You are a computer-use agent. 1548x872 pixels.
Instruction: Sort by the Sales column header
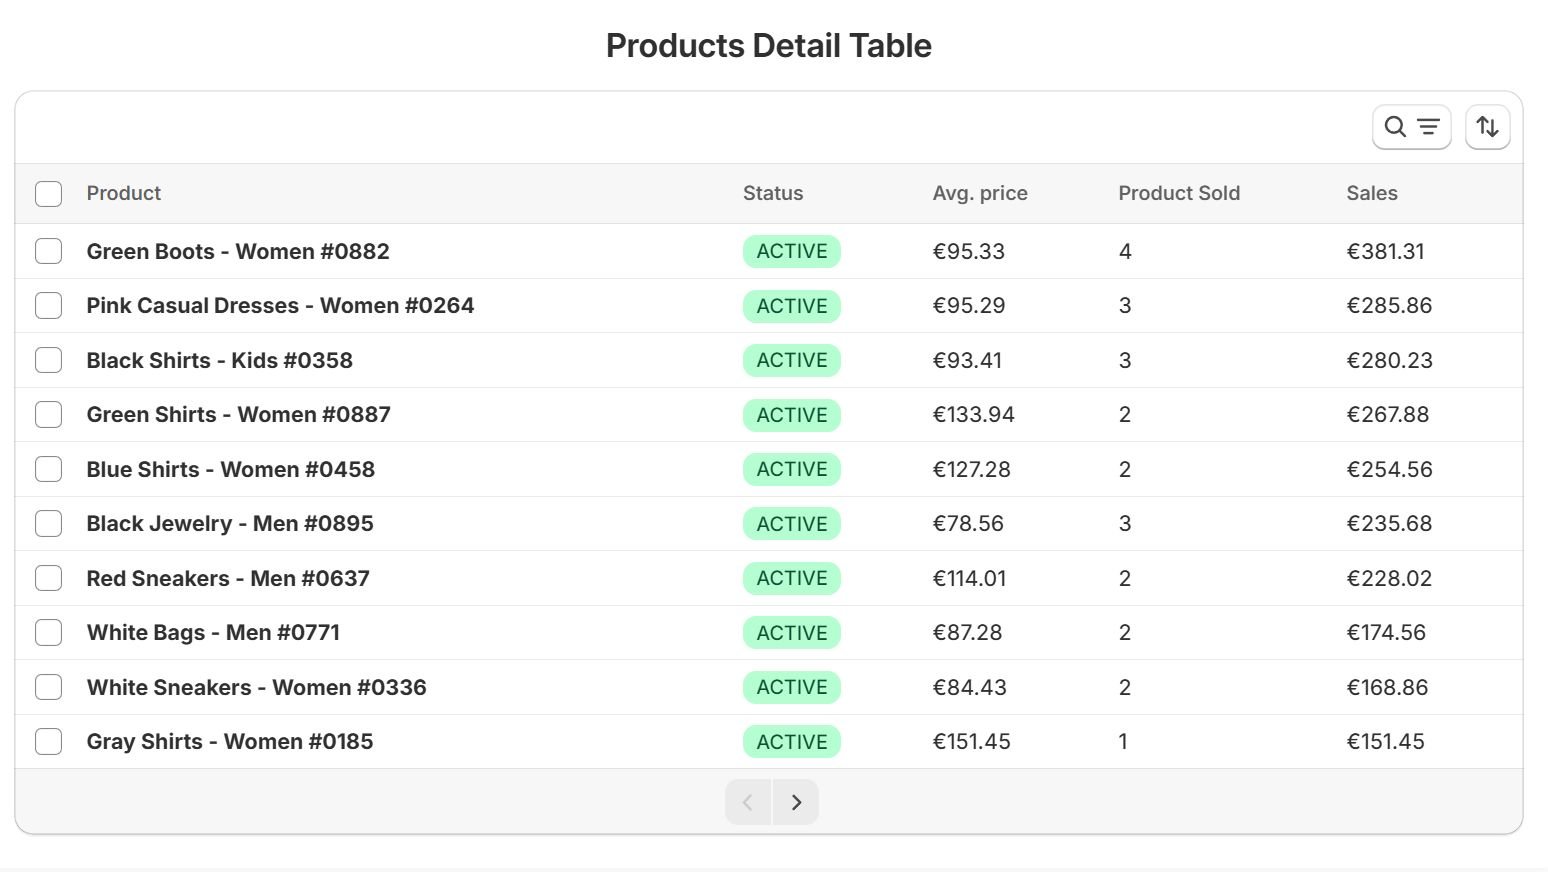pos(1371,193)
